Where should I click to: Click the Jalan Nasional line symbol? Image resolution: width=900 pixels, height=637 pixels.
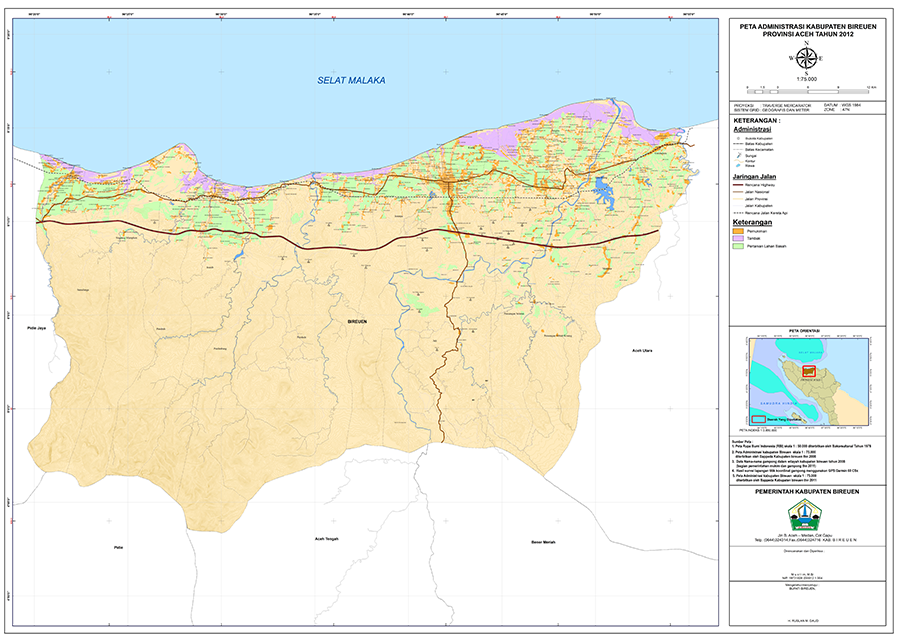tap(738, 194)
